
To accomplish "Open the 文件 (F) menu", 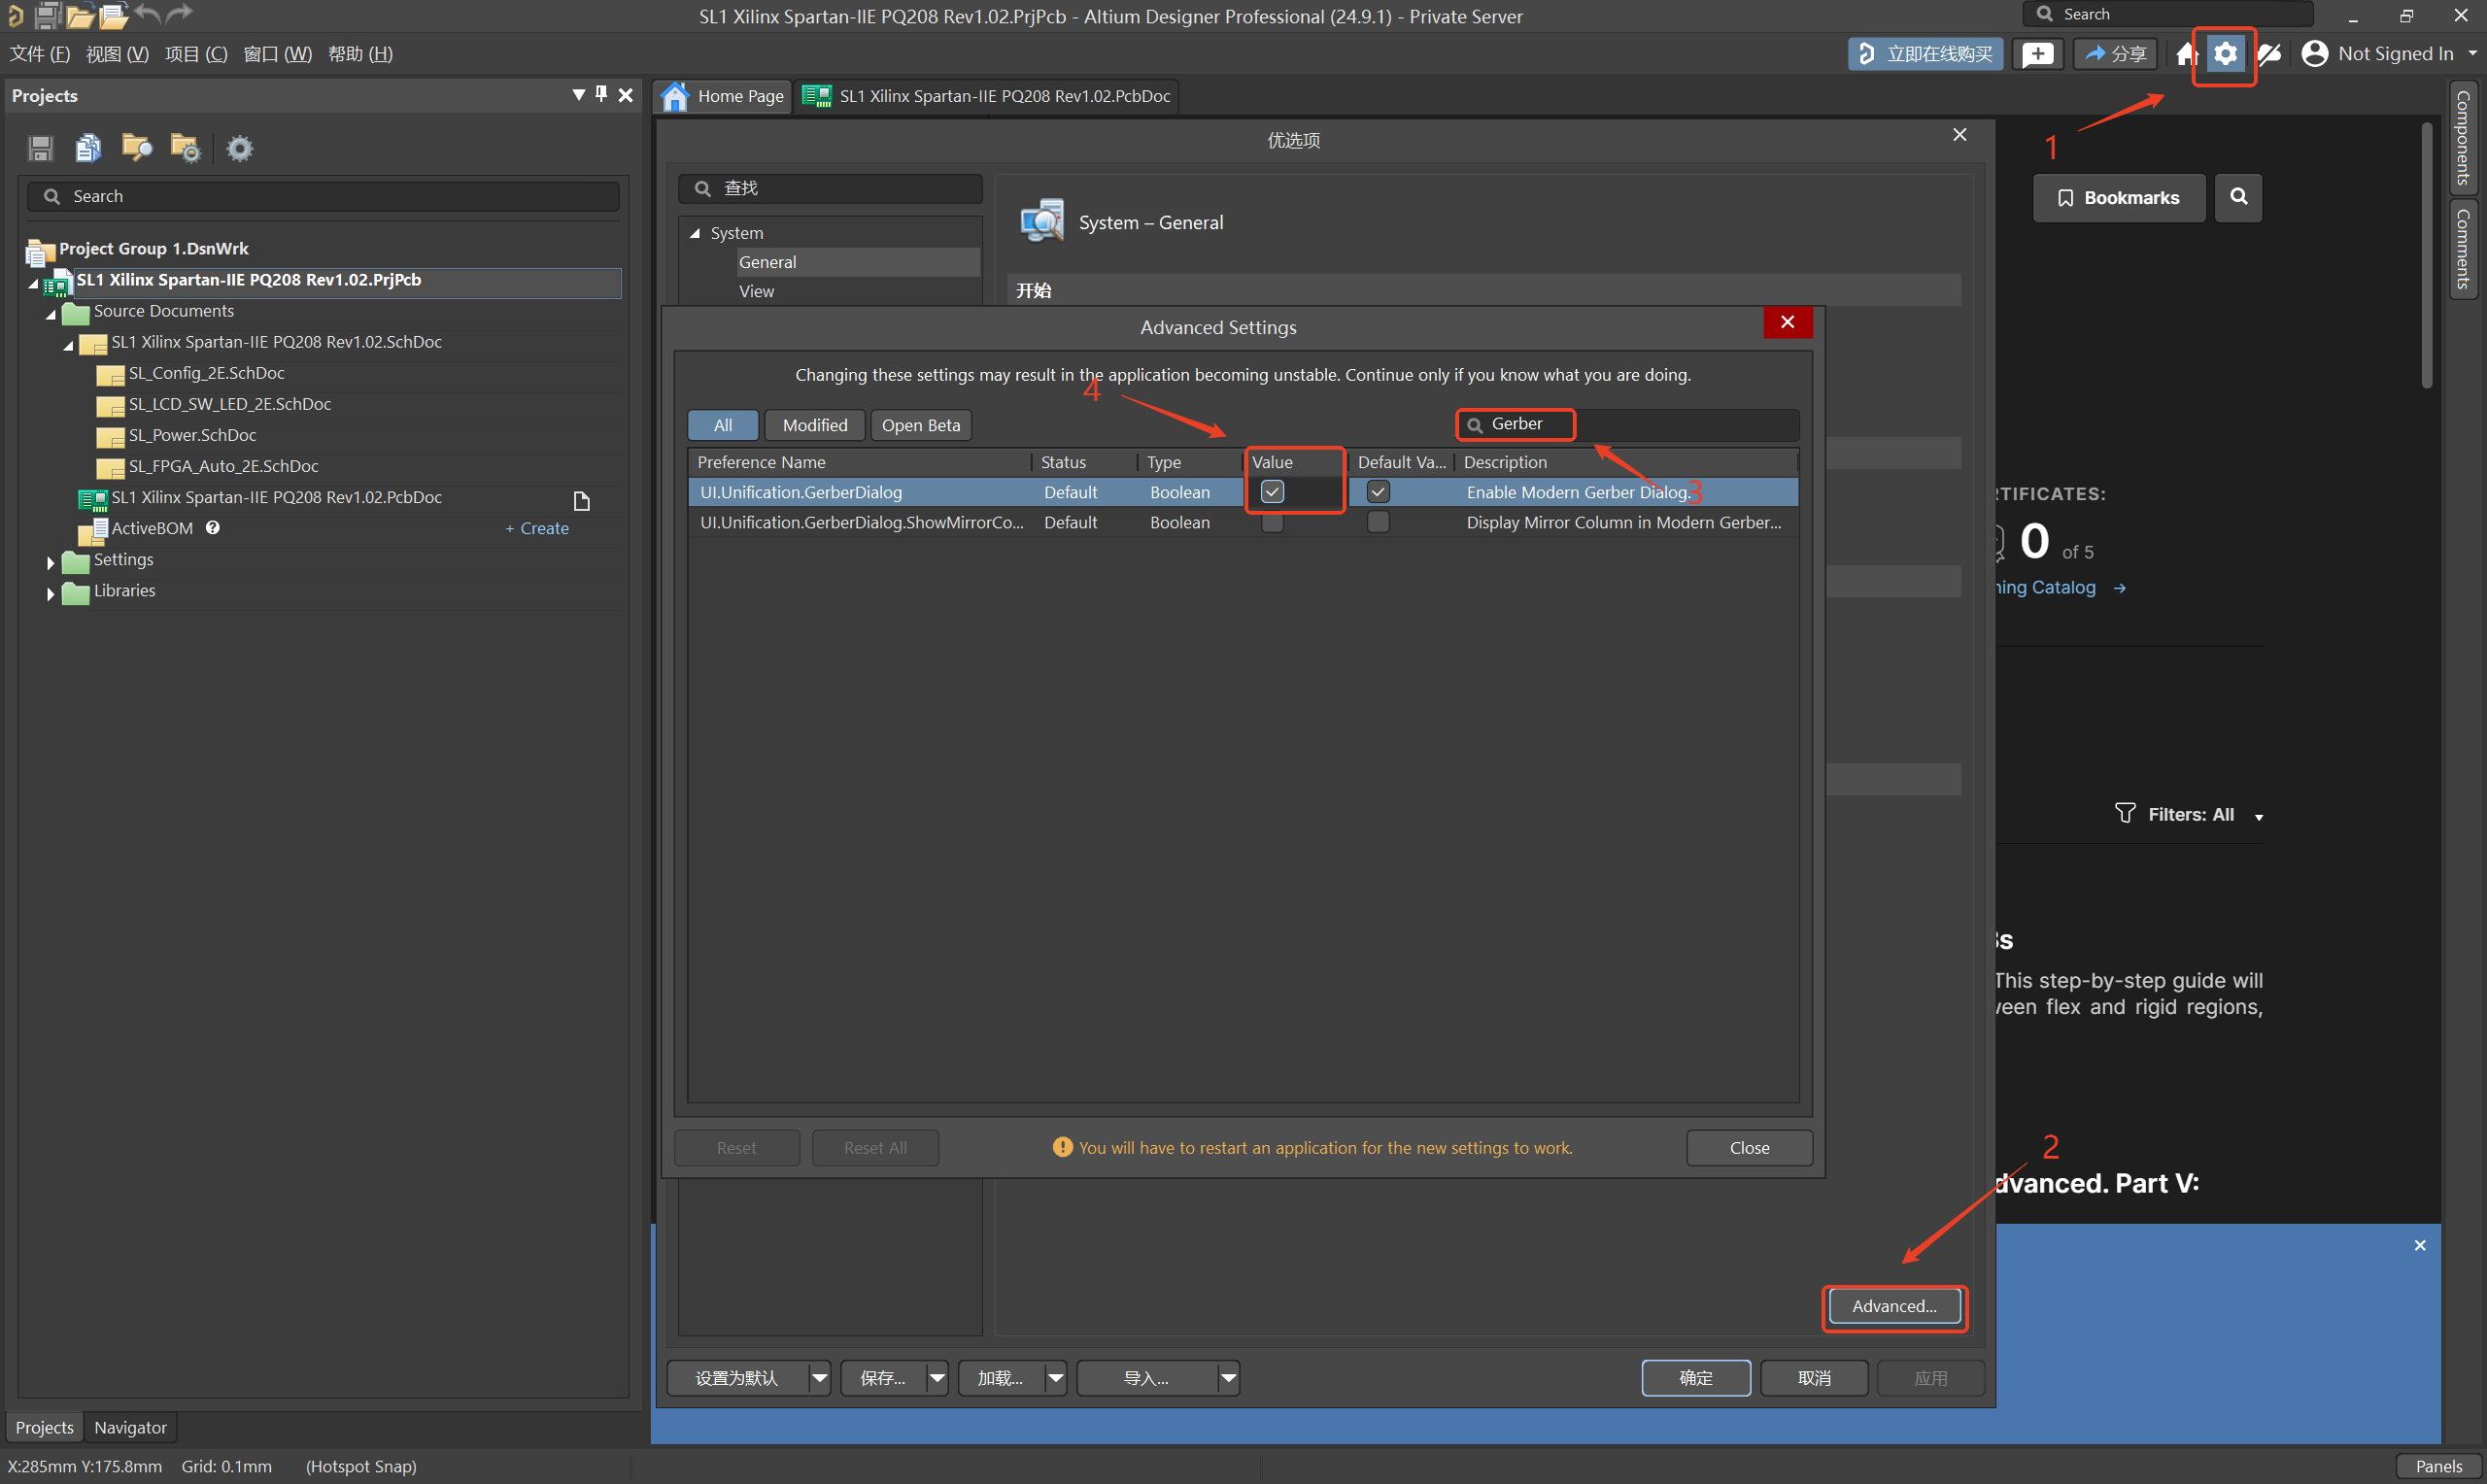I will click(x=40, y=54).
